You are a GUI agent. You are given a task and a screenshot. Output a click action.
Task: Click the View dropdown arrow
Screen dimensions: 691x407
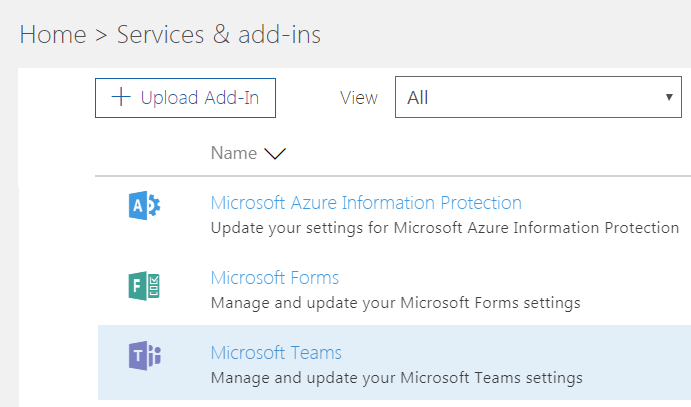pyautogui.click(x=668, y=97)
